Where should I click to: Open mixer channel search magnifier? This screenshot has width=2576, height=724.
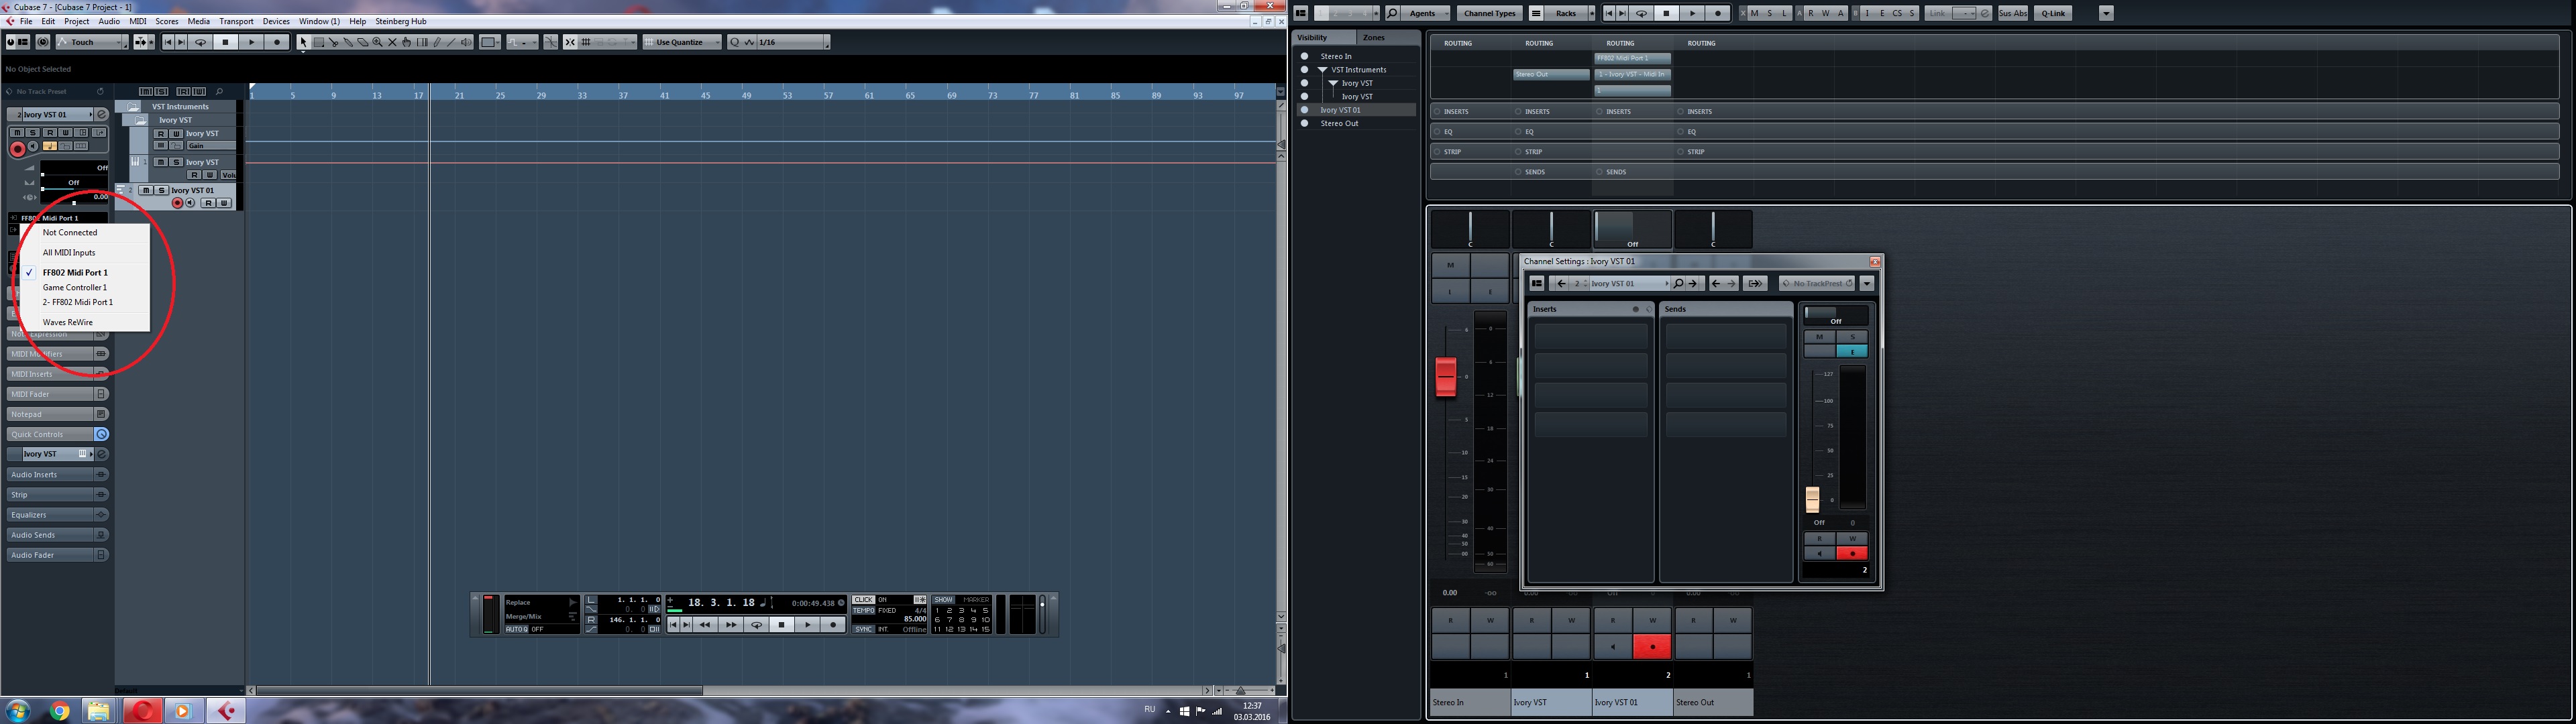[x=1392, y=13]
